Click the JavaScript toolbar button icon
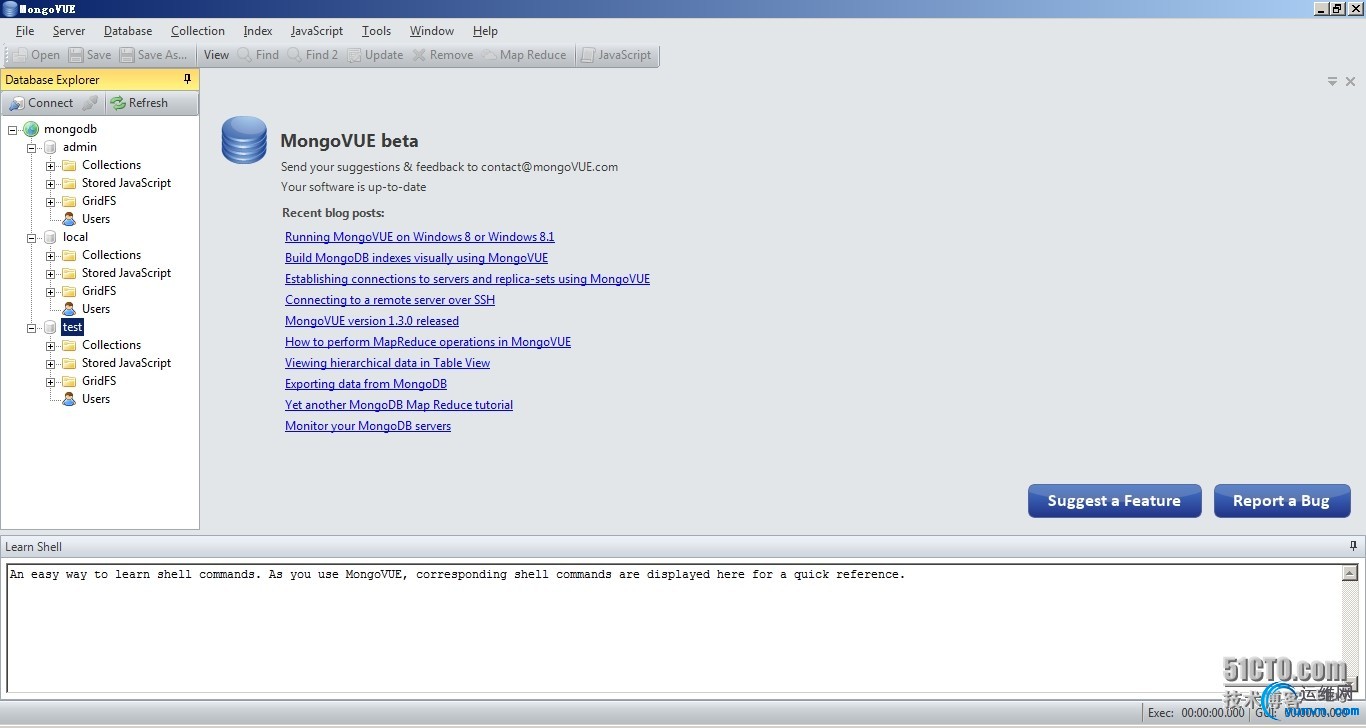Viewport: 1366px width, 728px height. pyautogui.click(x=588, y=55)
